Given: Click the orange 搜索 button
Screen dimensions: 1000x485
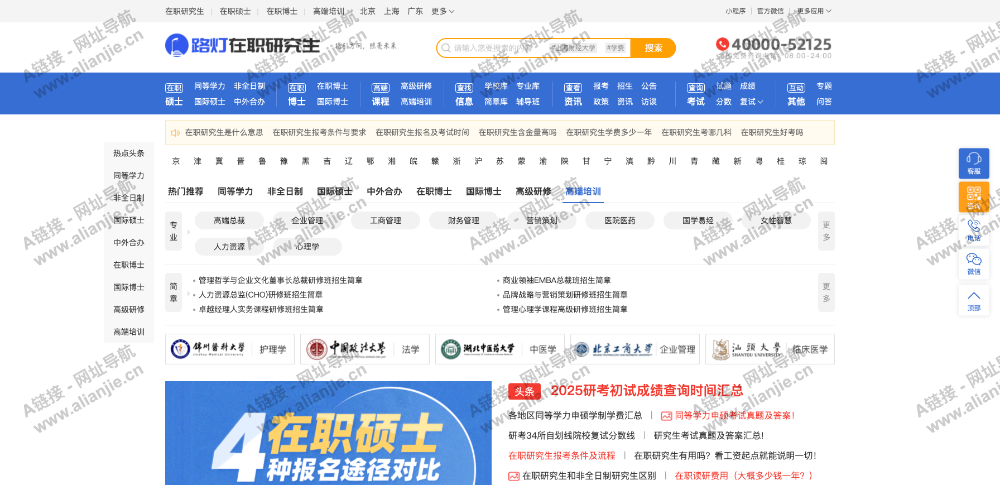Looking at the screenshot, I should coord(653,48).
